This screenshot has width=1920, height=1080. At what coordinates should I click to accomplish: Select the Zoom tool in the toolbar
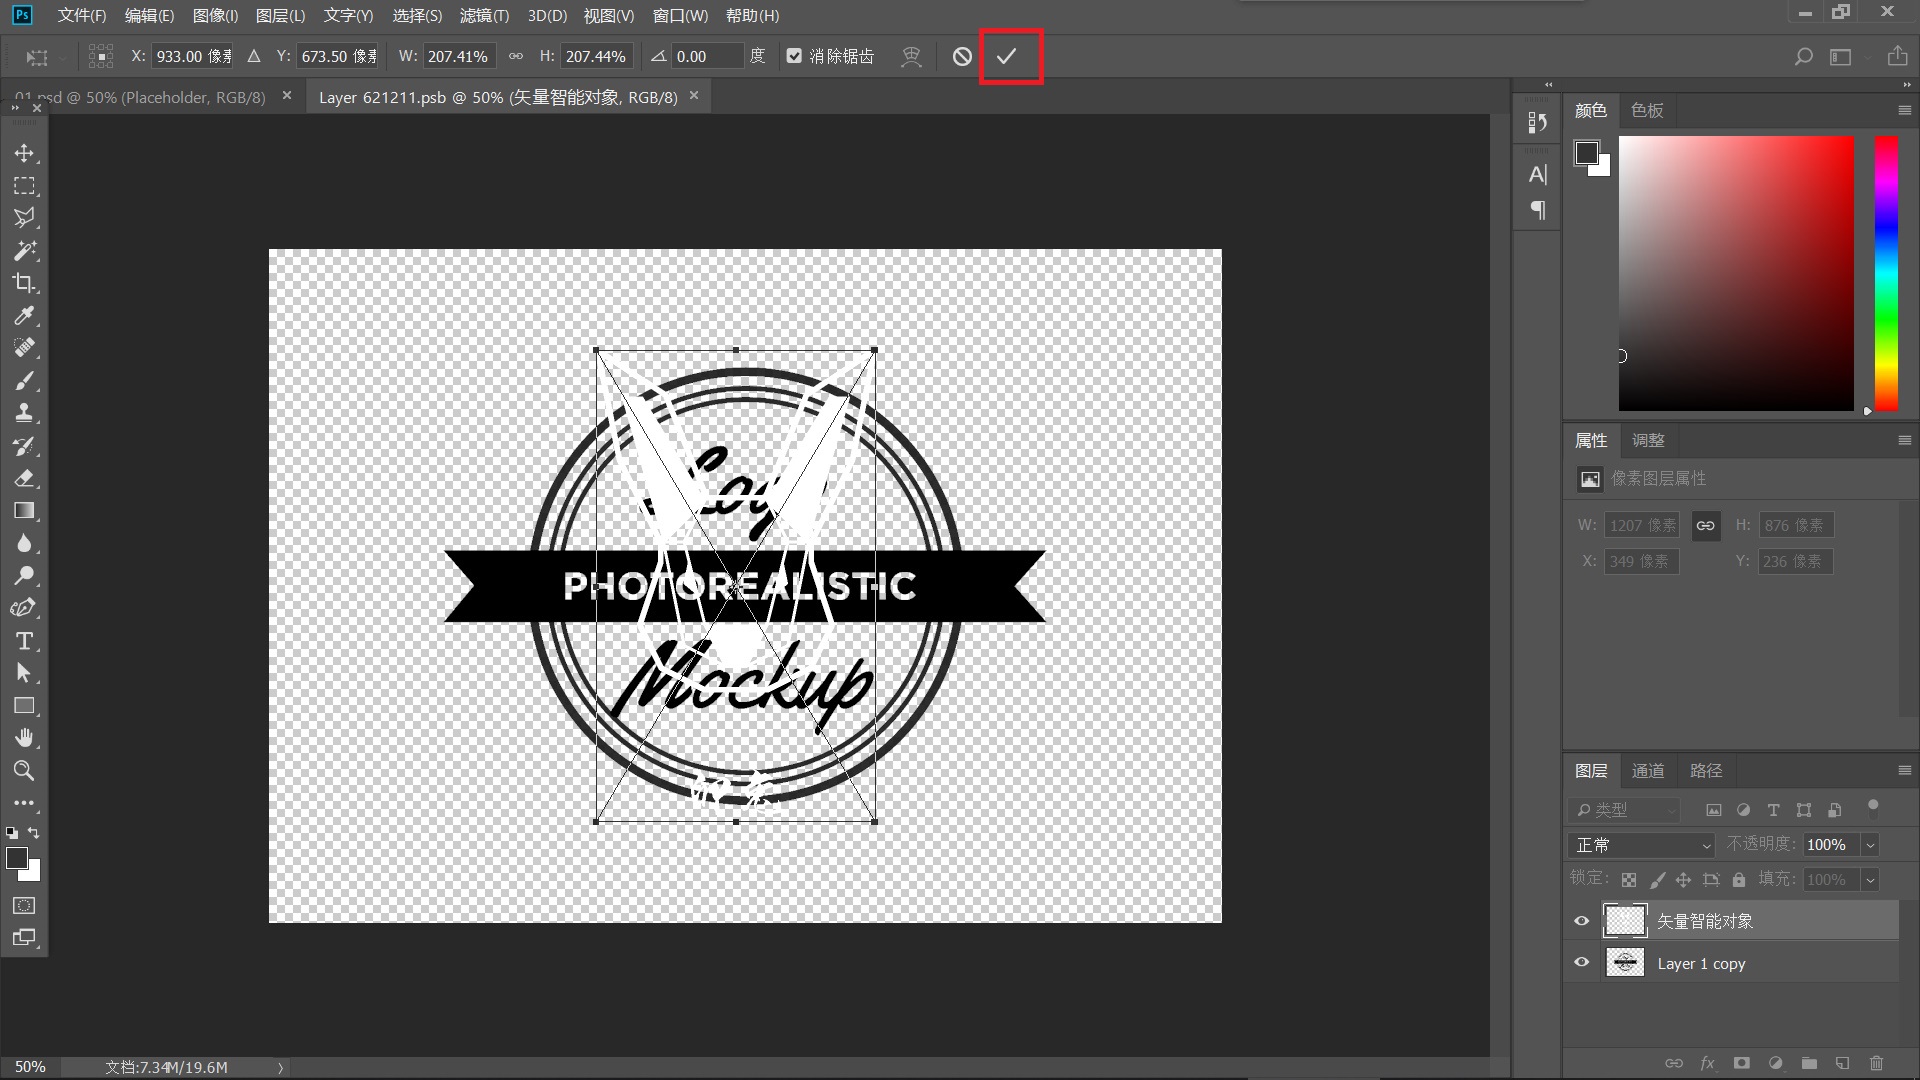tap(24, 771)
